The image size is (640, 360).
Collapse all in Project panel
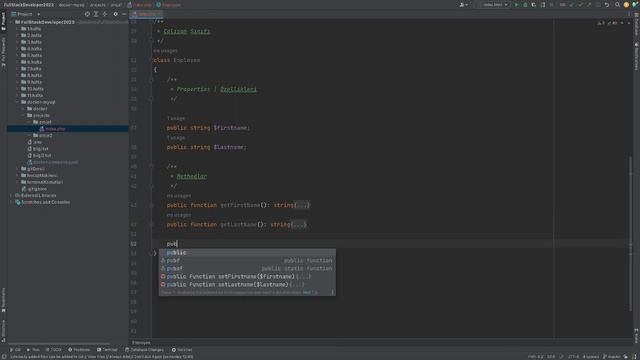[105, 14]
